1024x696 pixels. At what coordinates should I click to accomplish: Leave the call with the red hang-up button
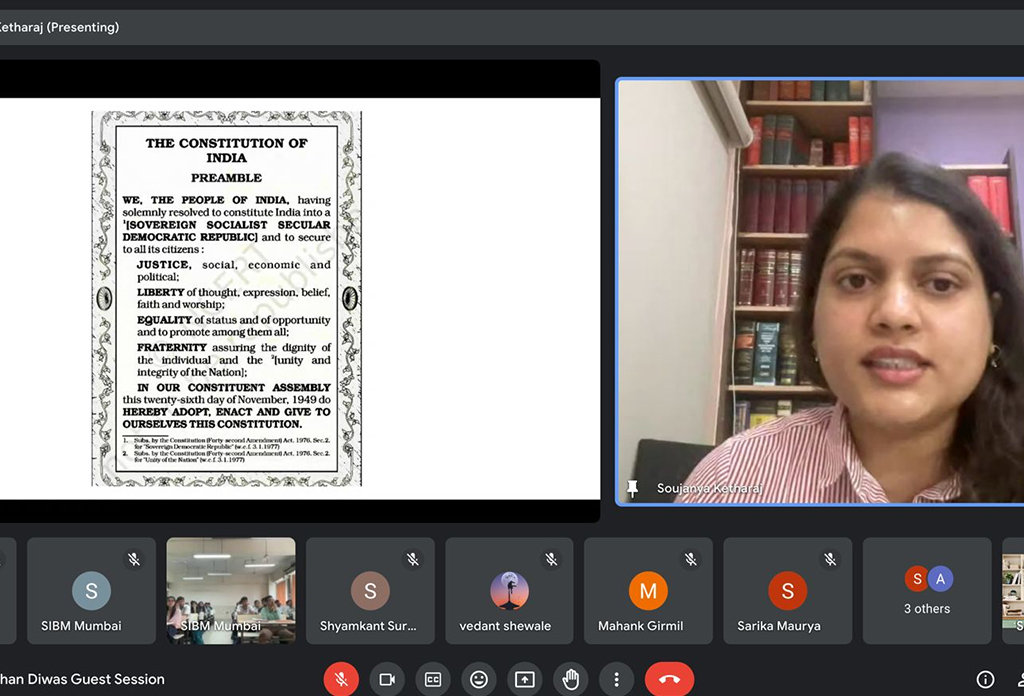coord(669,680)
